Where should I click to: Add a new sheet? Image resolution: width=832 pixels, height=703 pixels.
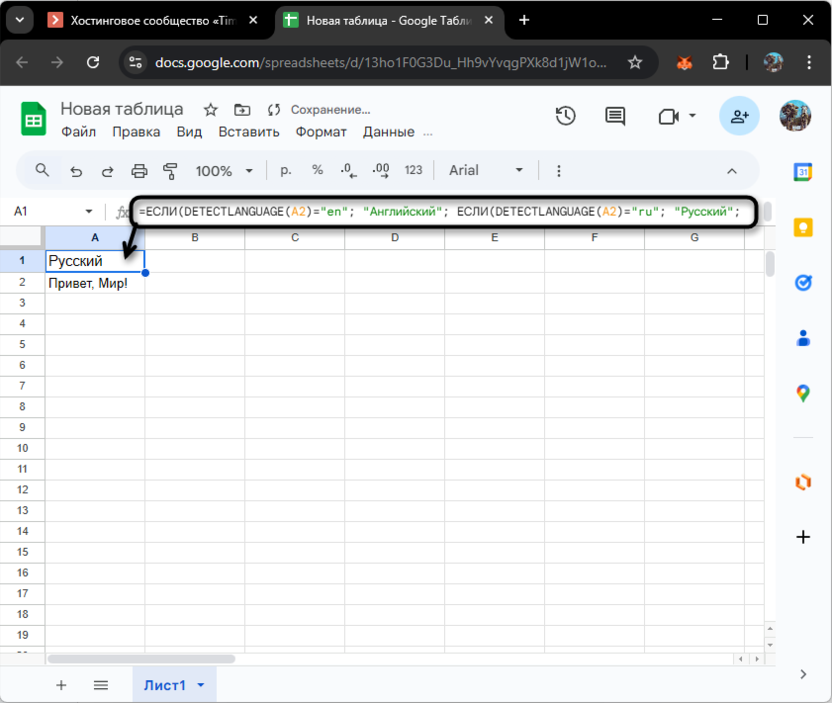tap(61, 685)
